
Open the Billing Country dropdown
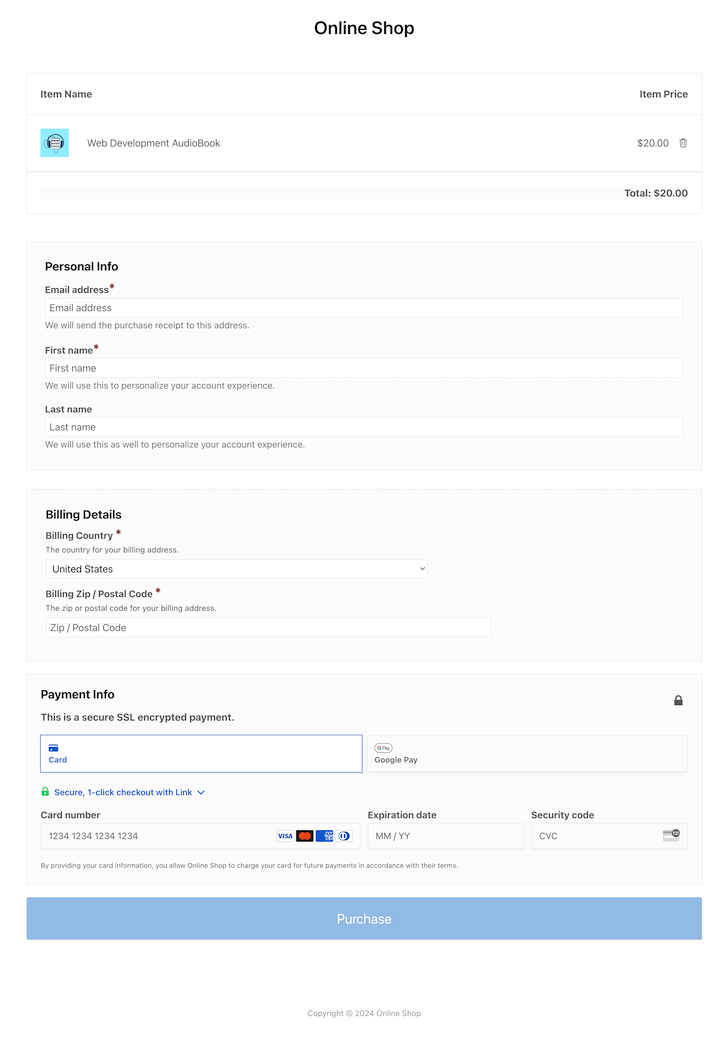pyautogui.click(x=238, y=568)
